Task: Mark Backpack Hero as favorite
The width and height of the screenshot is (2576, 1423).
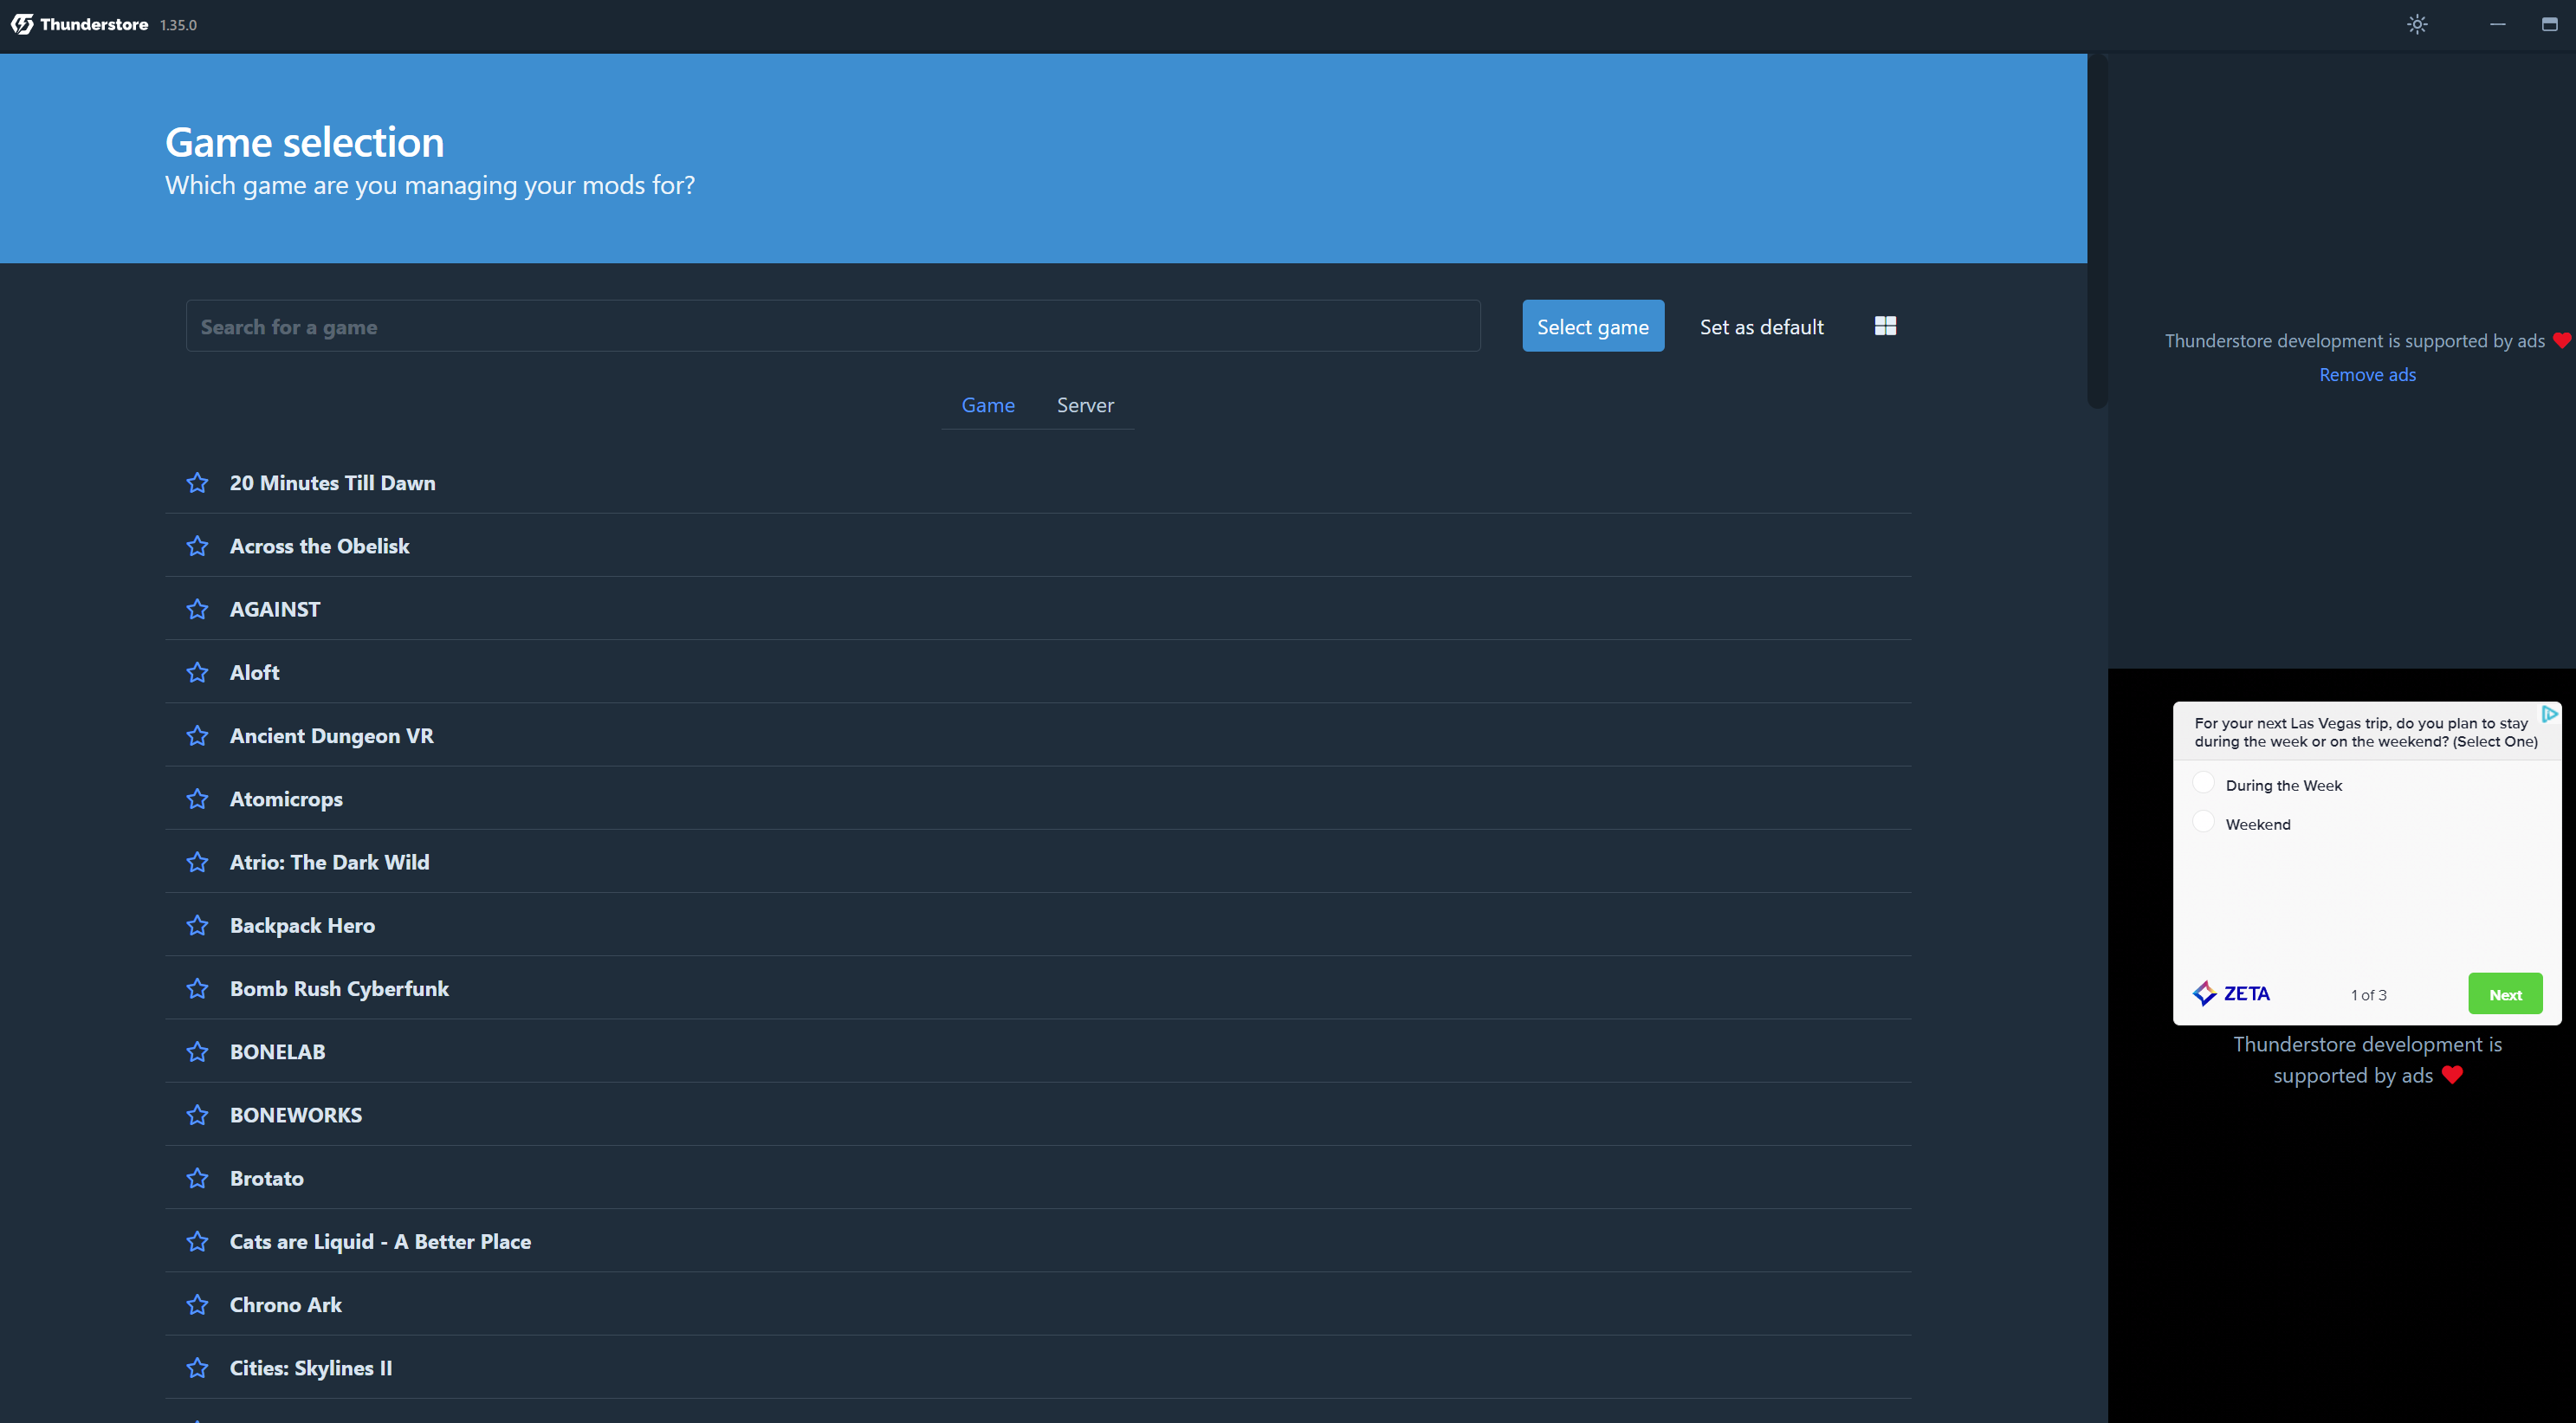Action: [x=197, y=925]
